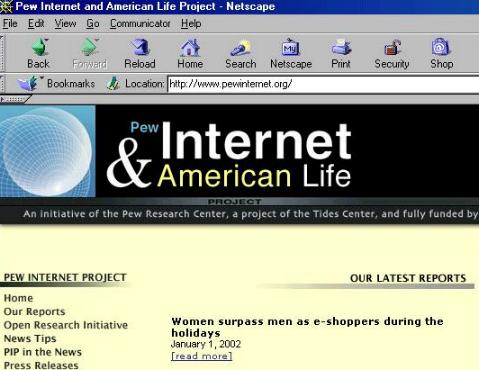Image resolution: width=479 pixels, height=370 pixels.
Task: Open the View menu
Action: pyautogui.click(x=65, y=24)
